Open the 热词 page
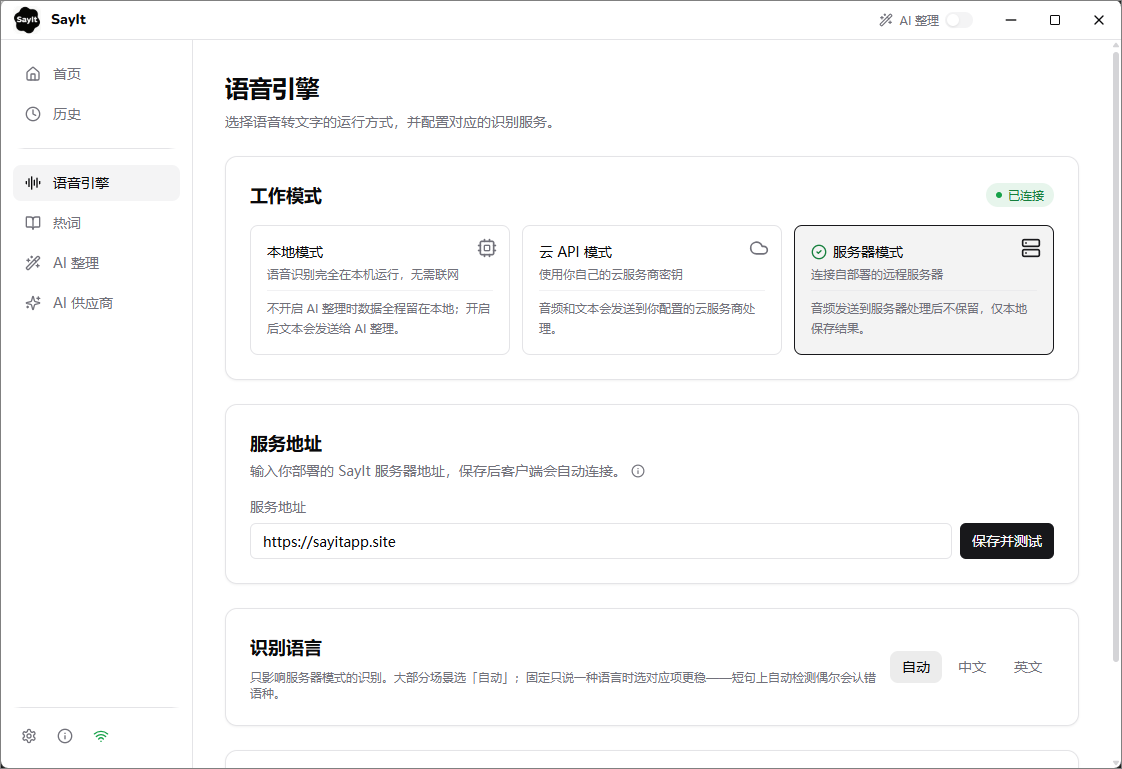This screenshot has width=1122, height=769. point(96,222)
